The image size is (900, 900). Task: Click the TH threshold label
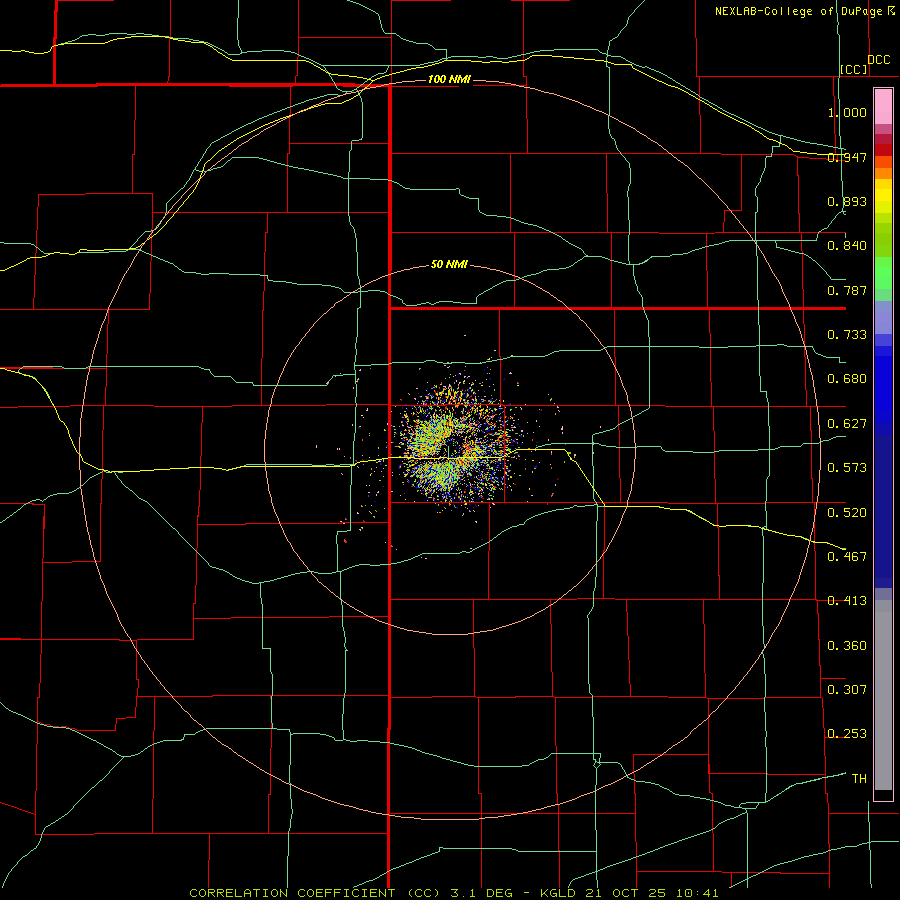pyautogui.click(x=859, y=779)
